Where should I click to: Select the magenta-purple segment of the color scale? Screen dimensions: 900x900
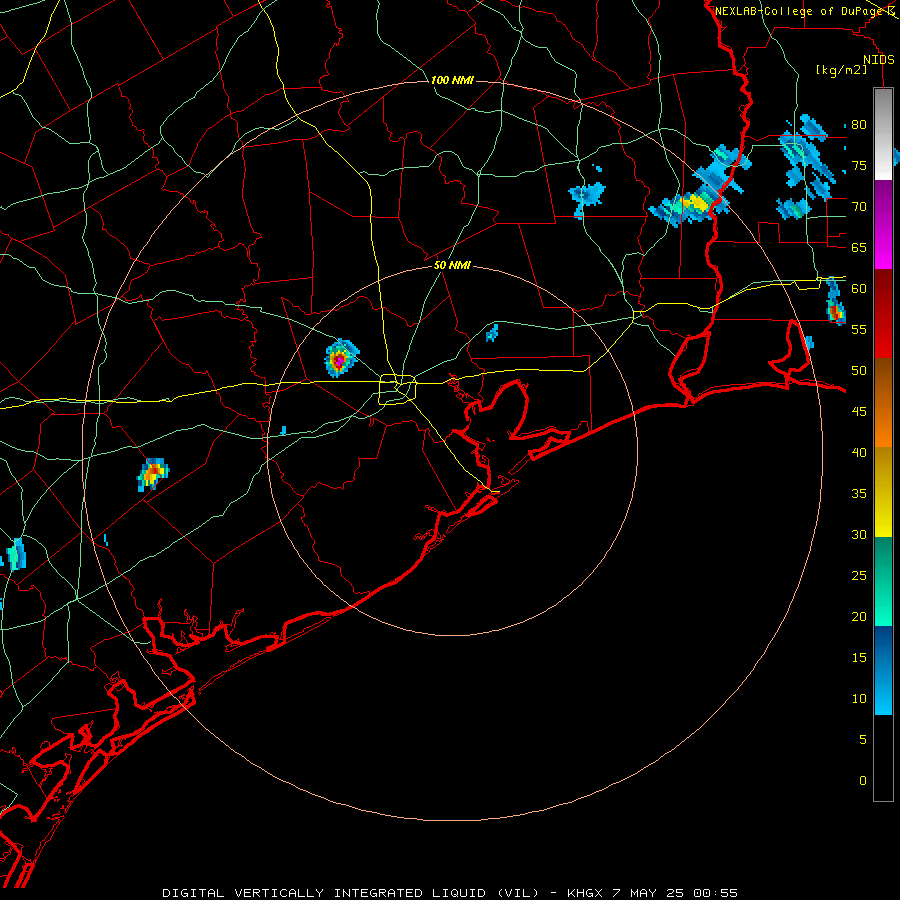point(883,224)
